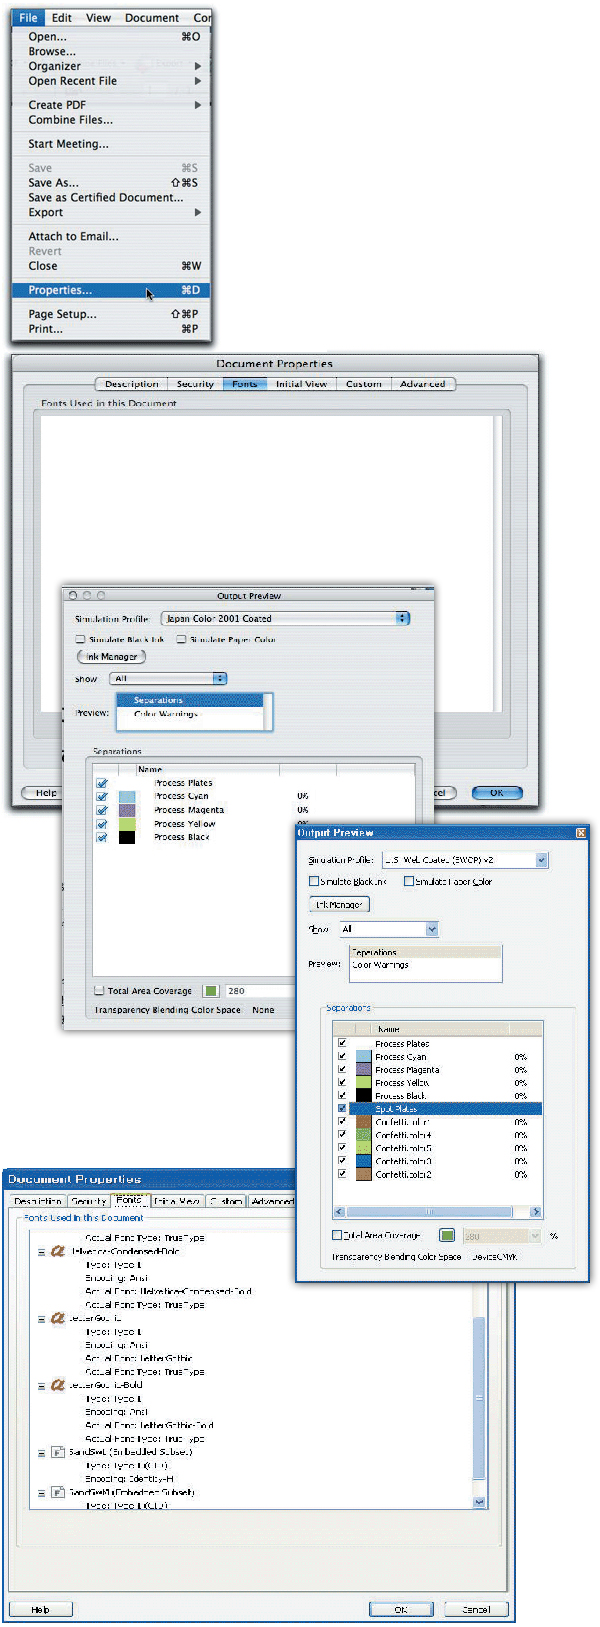Select Color Warnings in Windows Output Preview list
This screenshot has height=1627, width=600.
click(425, 965)
